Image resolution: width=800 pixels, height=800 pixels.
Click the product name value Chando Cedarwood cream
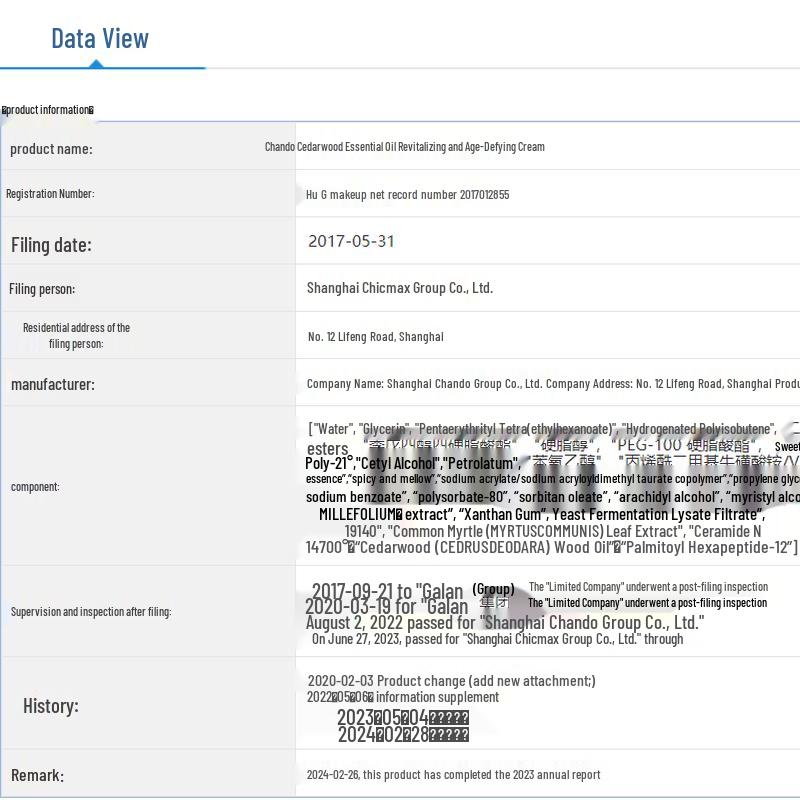pos(404,147)
